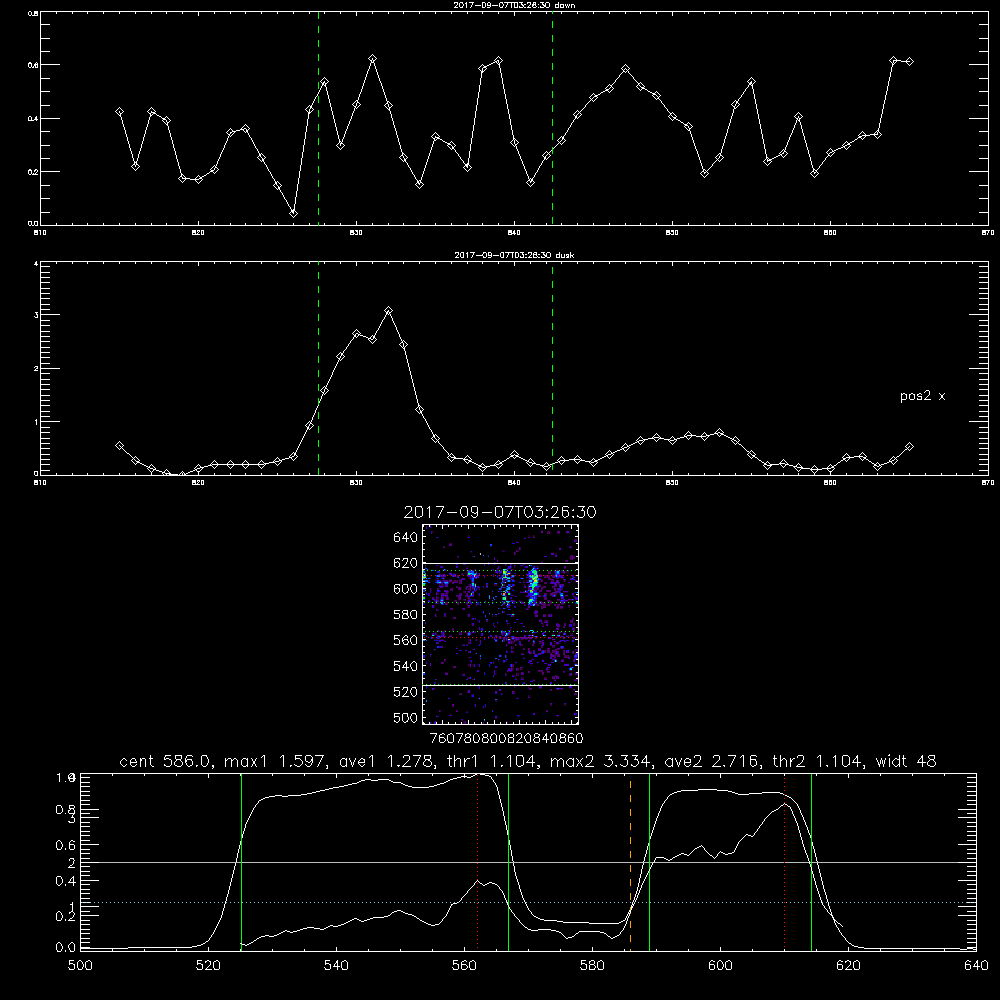Screen dimensions: 1000x1000
Task: Click 'thr2 1.104' in the bottom plot header
Action: tap(818, 761)
